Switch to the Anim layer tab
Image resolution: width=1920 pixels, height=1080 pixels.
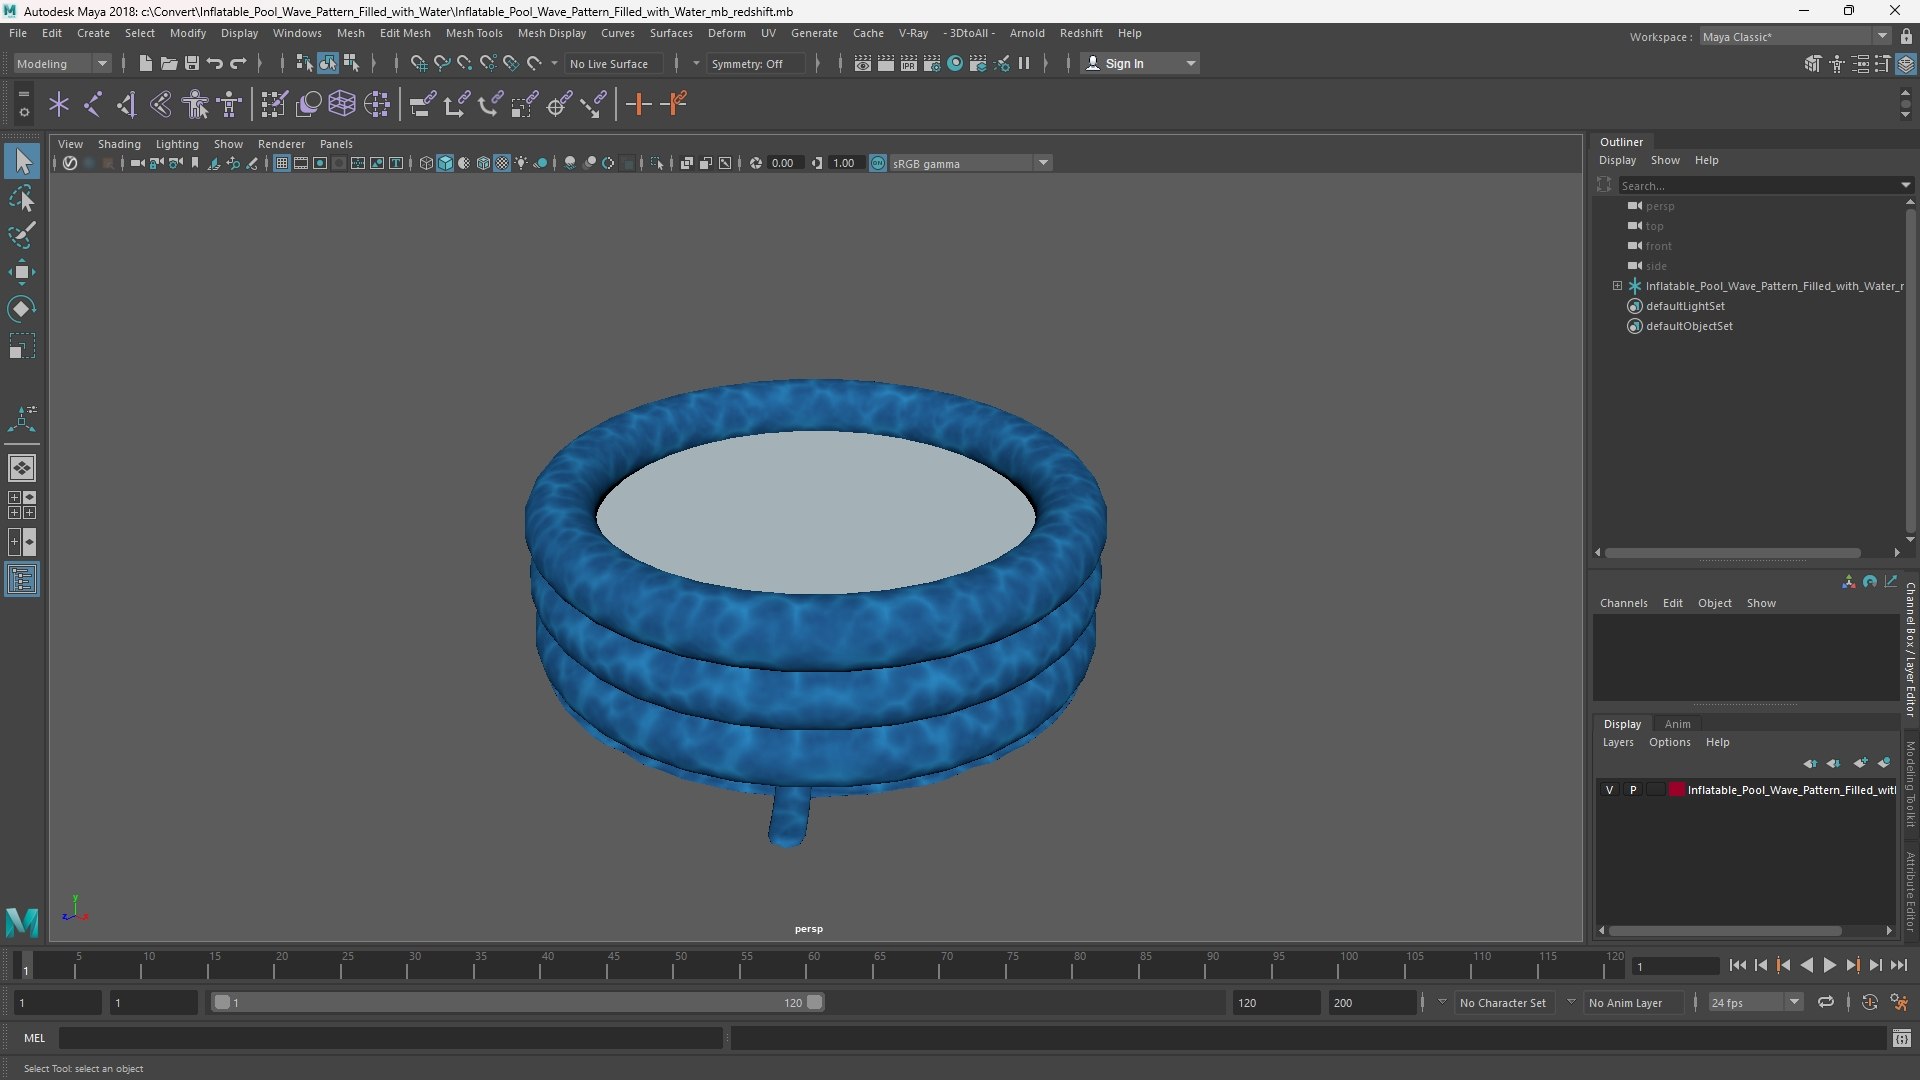pos(1677,724)
